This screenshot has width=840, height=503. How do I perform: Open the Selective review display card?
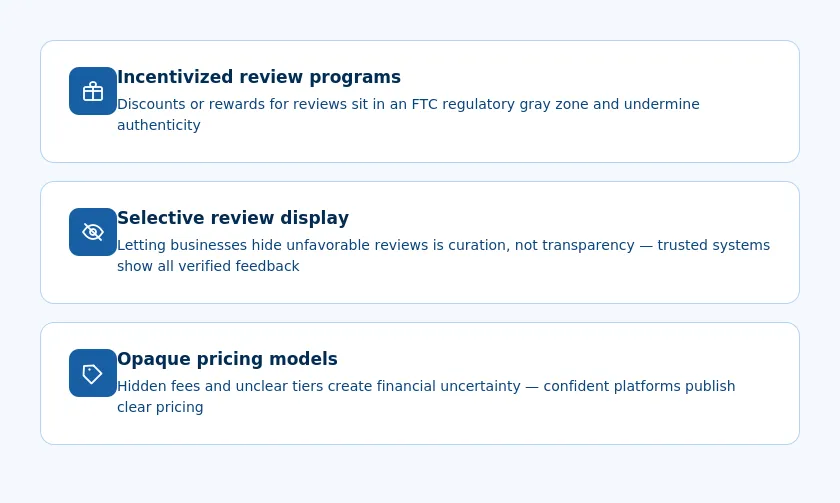coord(420,242)
